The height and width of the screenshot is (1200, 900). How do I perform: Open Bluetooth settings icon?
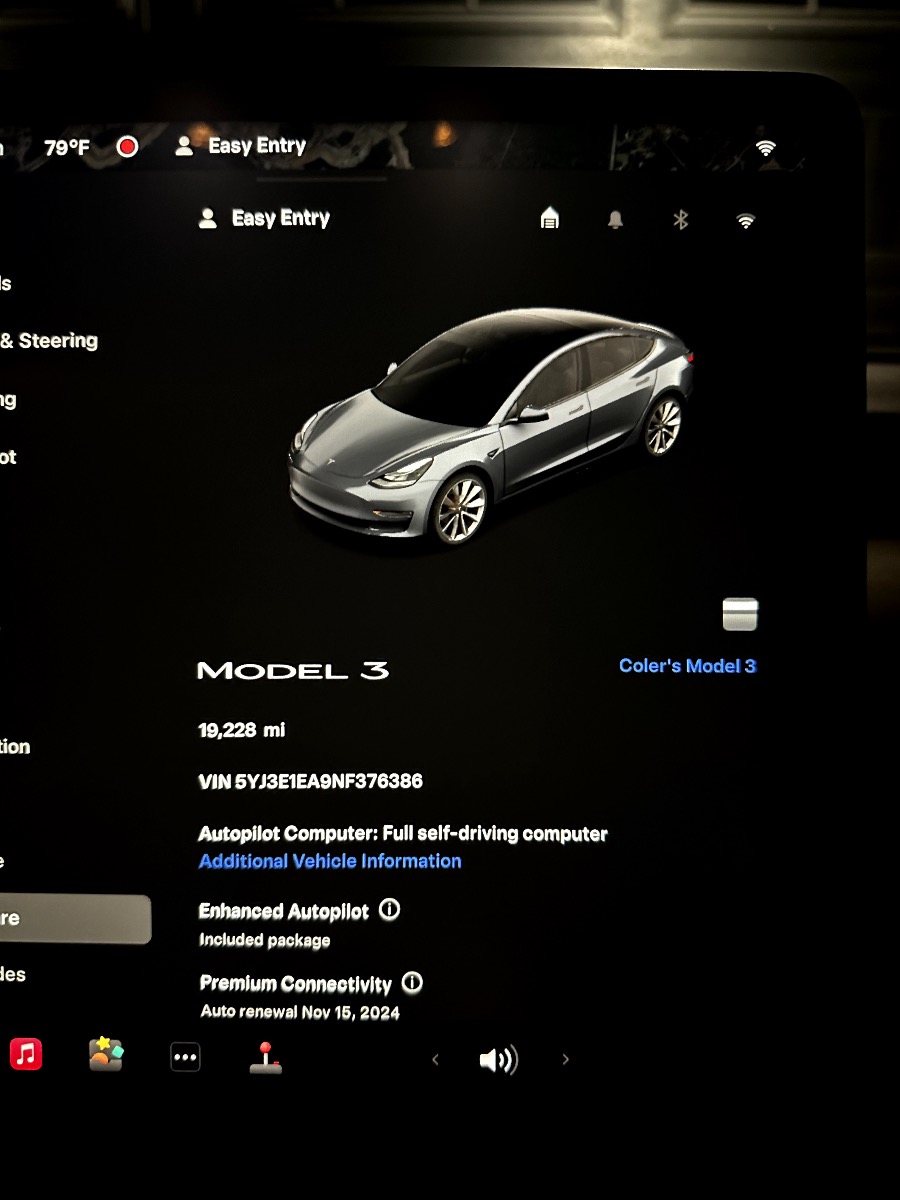pos(681,220)
